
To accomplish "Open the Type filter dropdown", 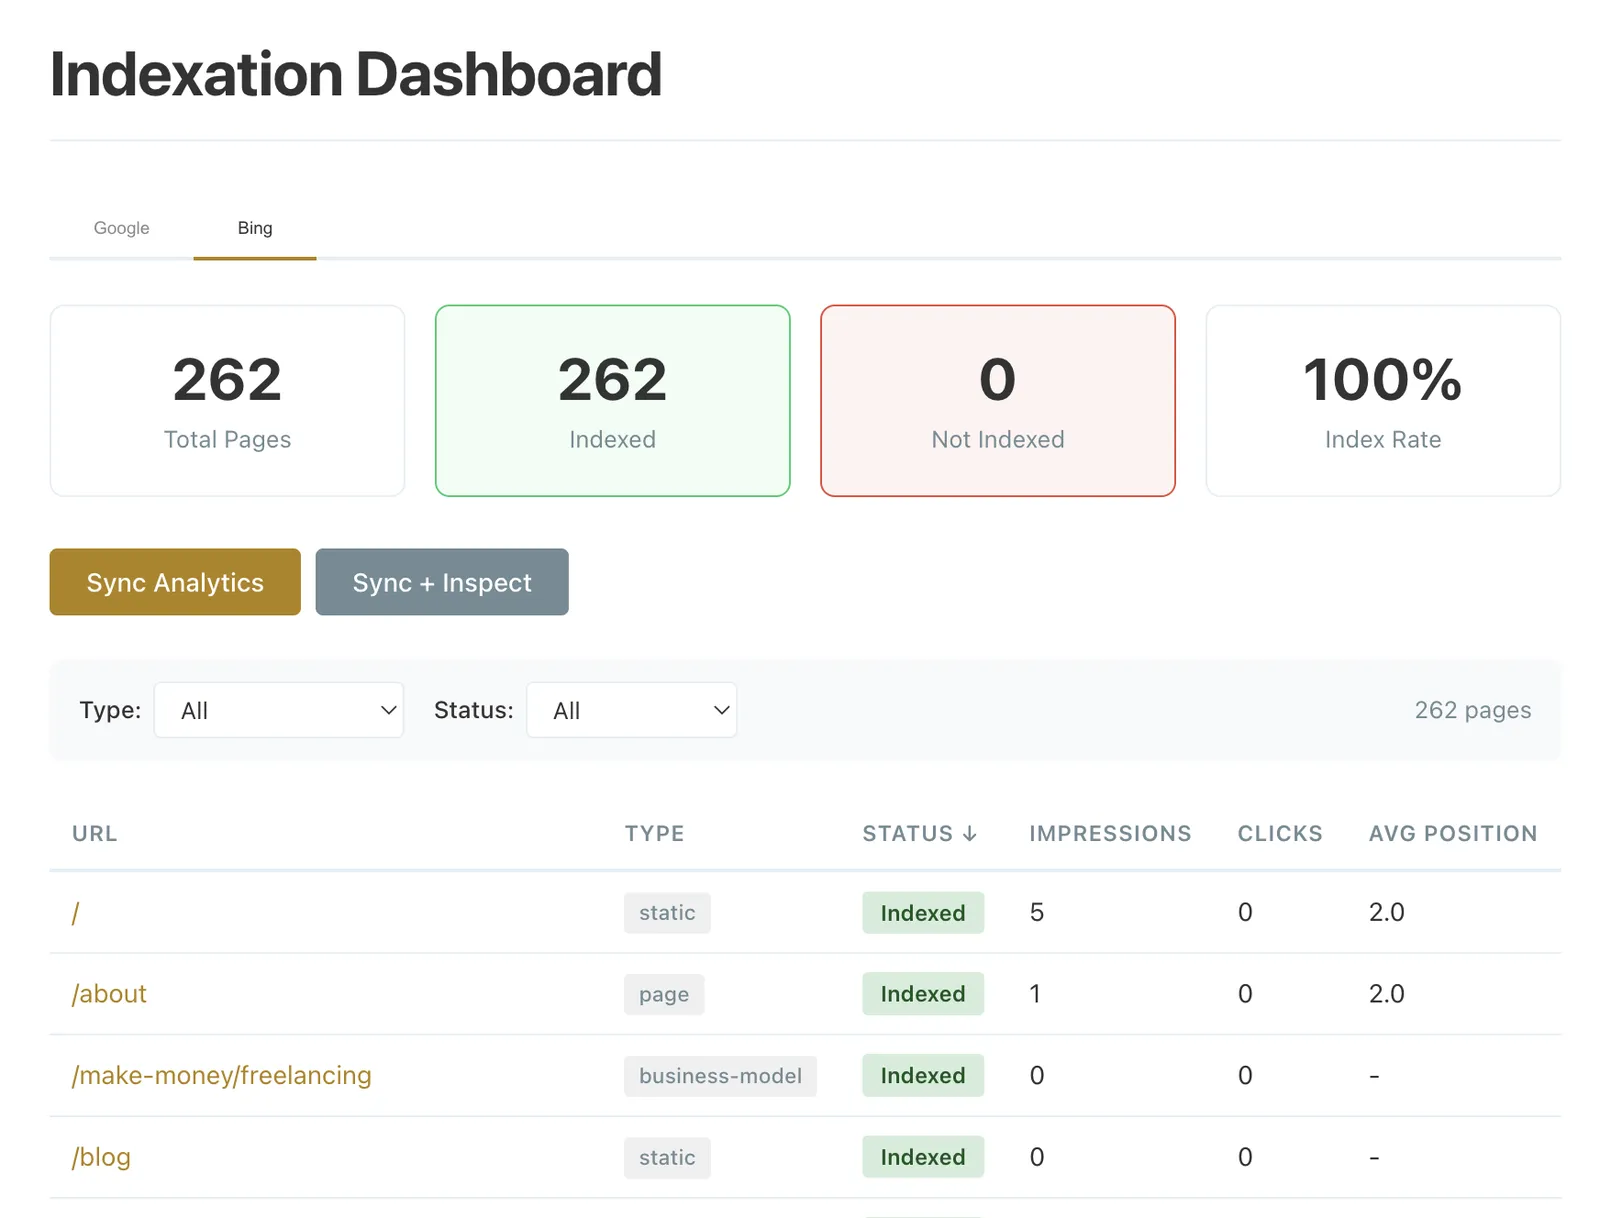I will [279, 710].
